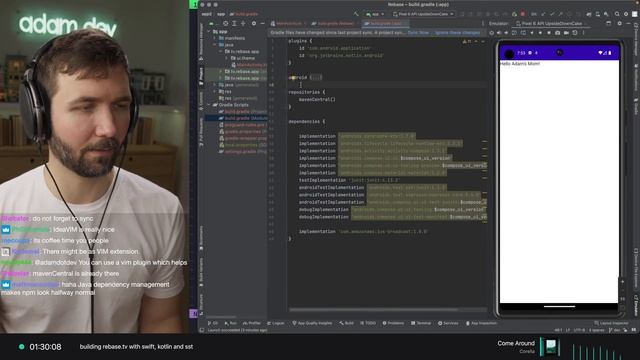Select settings.gradle in project tree
This screenshot has height=360, width=640.
(x=243, y=151)
